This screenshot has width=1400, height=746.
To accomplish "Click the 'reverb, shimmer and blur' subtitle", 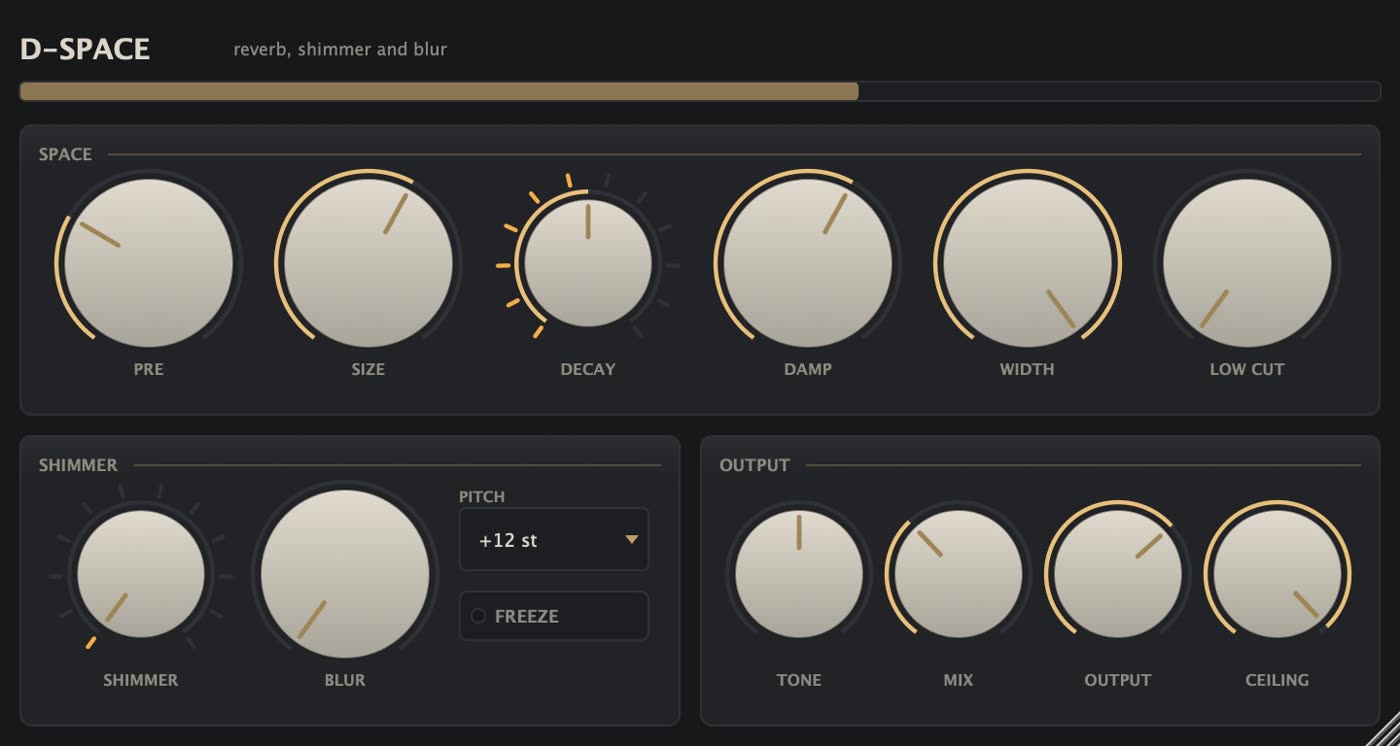I will 340,49.
